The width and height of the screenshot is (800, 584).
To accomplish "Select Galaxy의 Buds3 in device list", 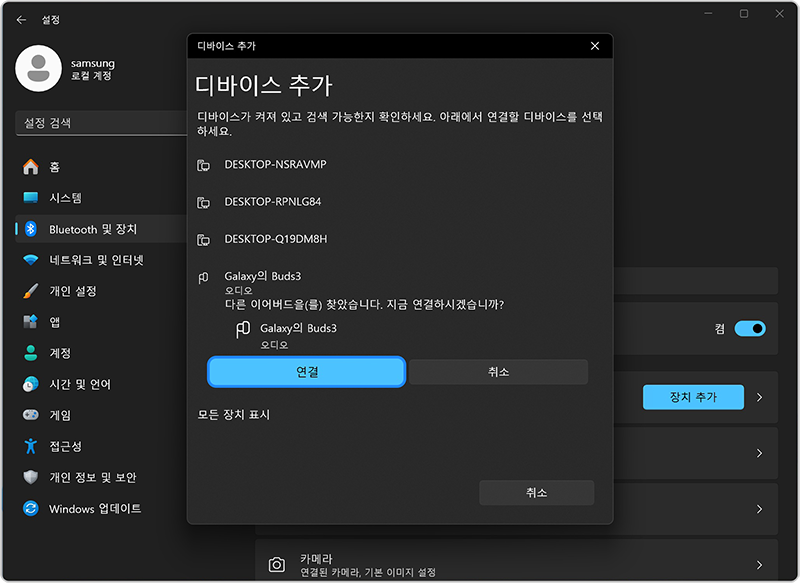I will tap(263, 276).
